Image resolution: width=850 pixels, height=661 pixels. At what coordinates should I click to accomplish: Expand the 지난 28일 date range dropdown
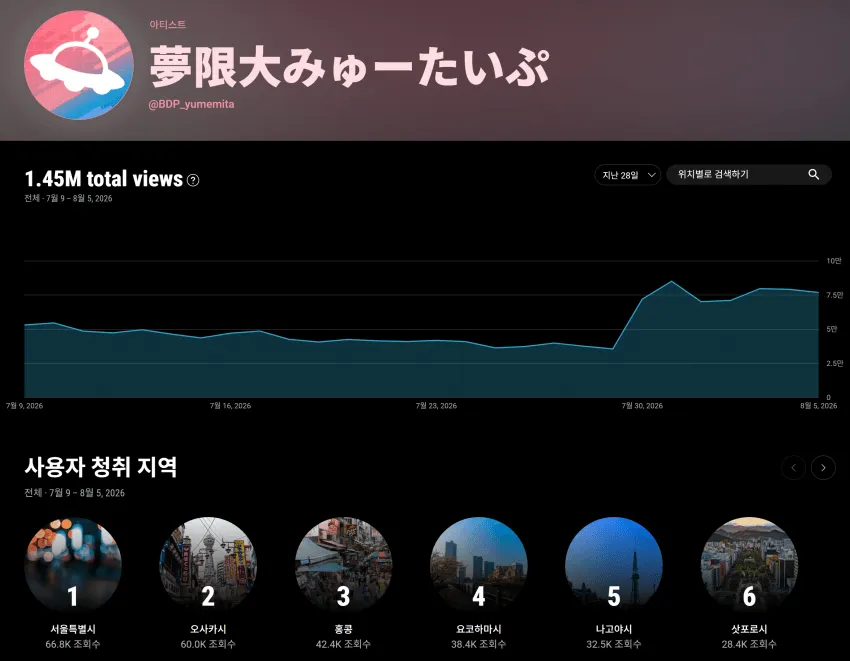(628, 175)
